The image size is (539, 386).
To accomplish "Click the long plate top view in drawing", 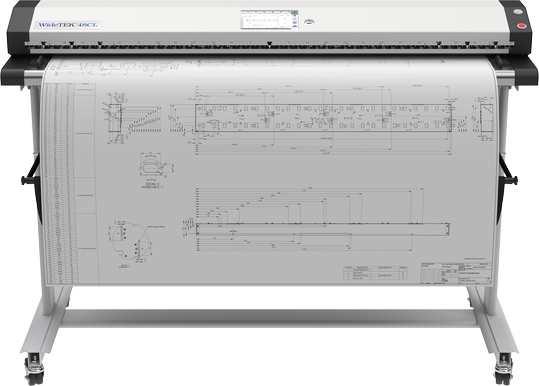I will pos(323,118).
